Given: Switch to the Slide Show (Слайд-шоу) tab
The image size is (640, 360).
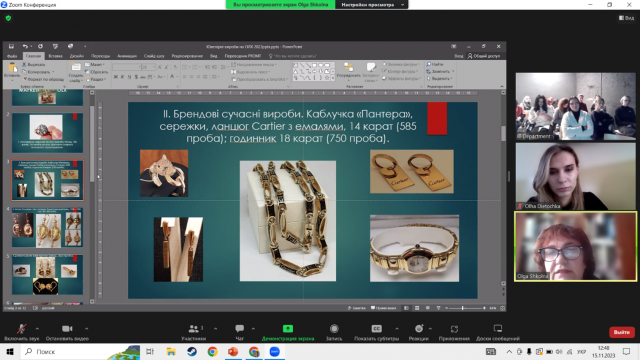Looking at the screenshot, I should [x=154, y=56].
